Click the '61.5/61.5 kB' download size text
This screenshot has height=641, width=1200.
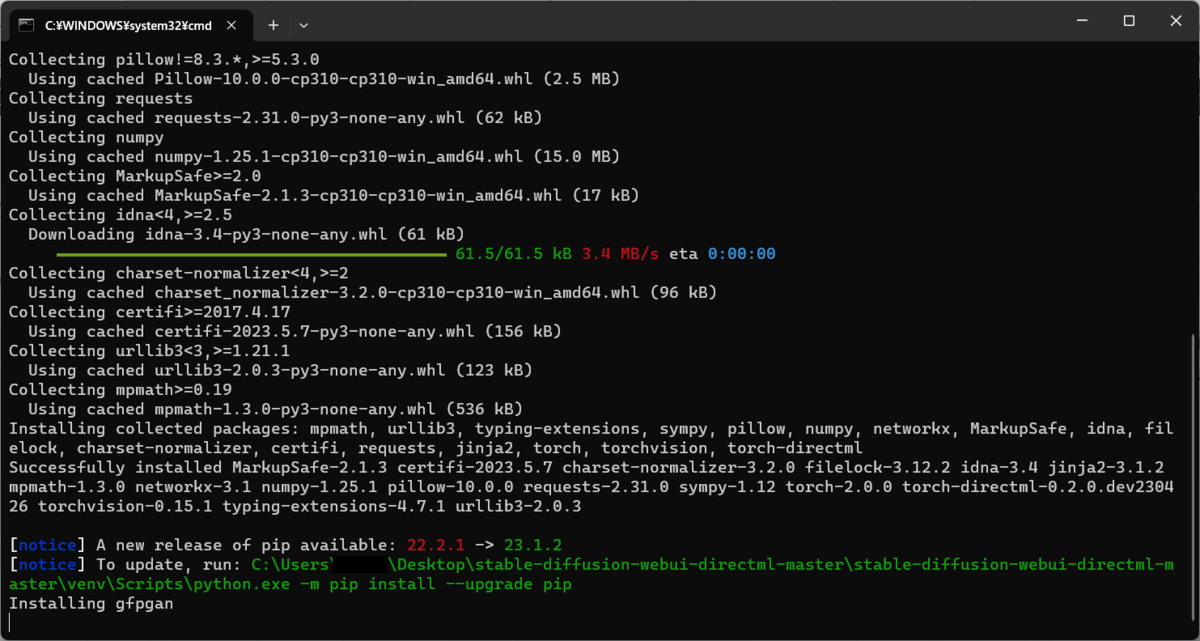tap(513, 254)
